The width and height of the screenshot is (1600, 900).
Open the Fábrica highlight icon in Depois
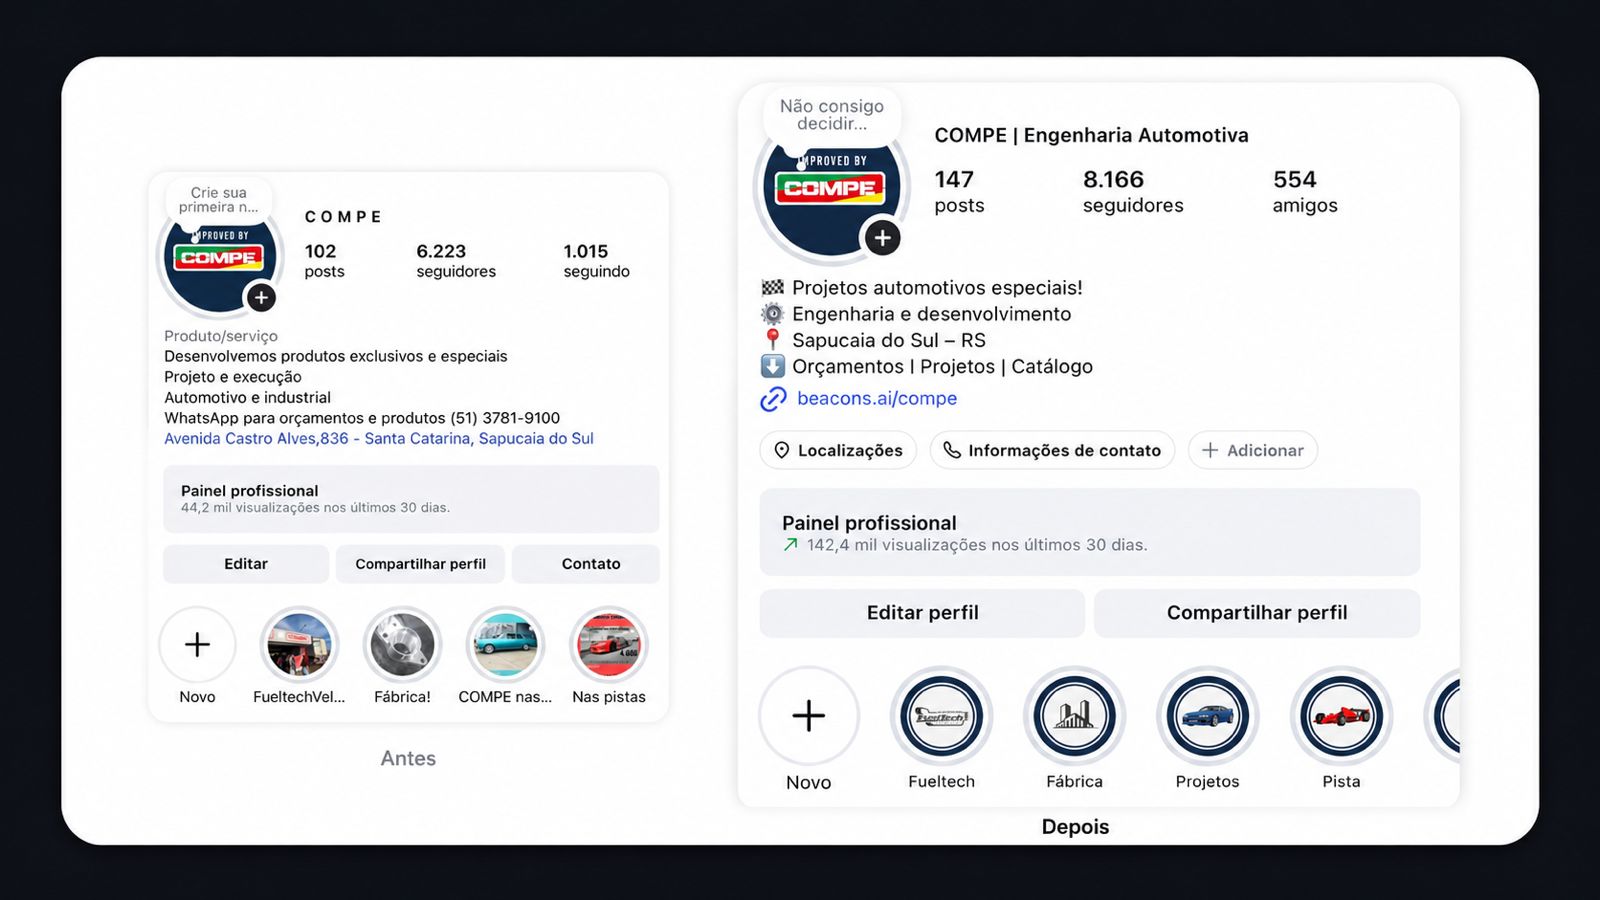[1074, 716]
